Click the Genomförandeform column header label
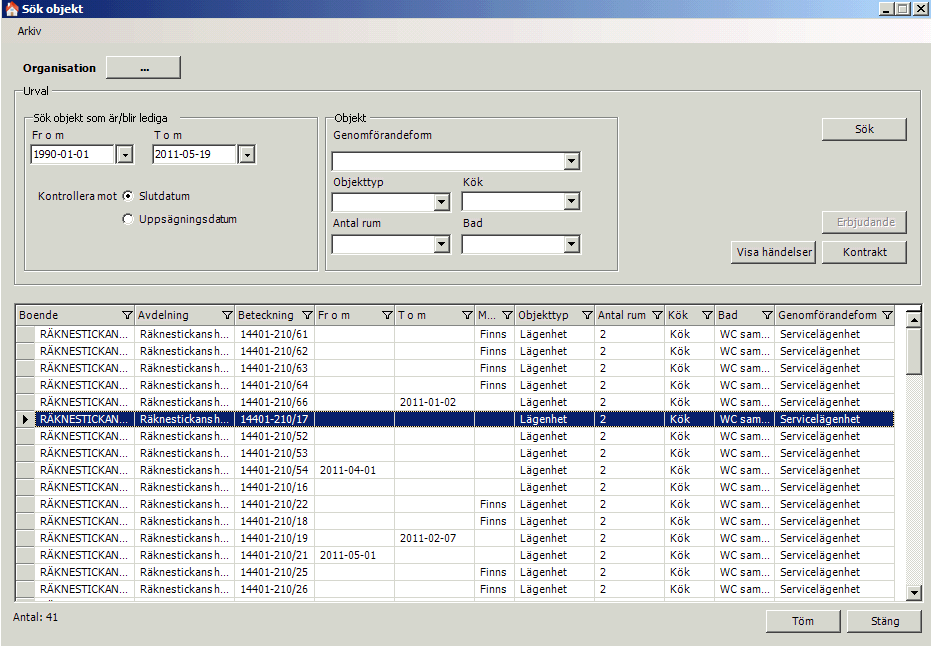931x646 pixels. [x=827, y=315]
